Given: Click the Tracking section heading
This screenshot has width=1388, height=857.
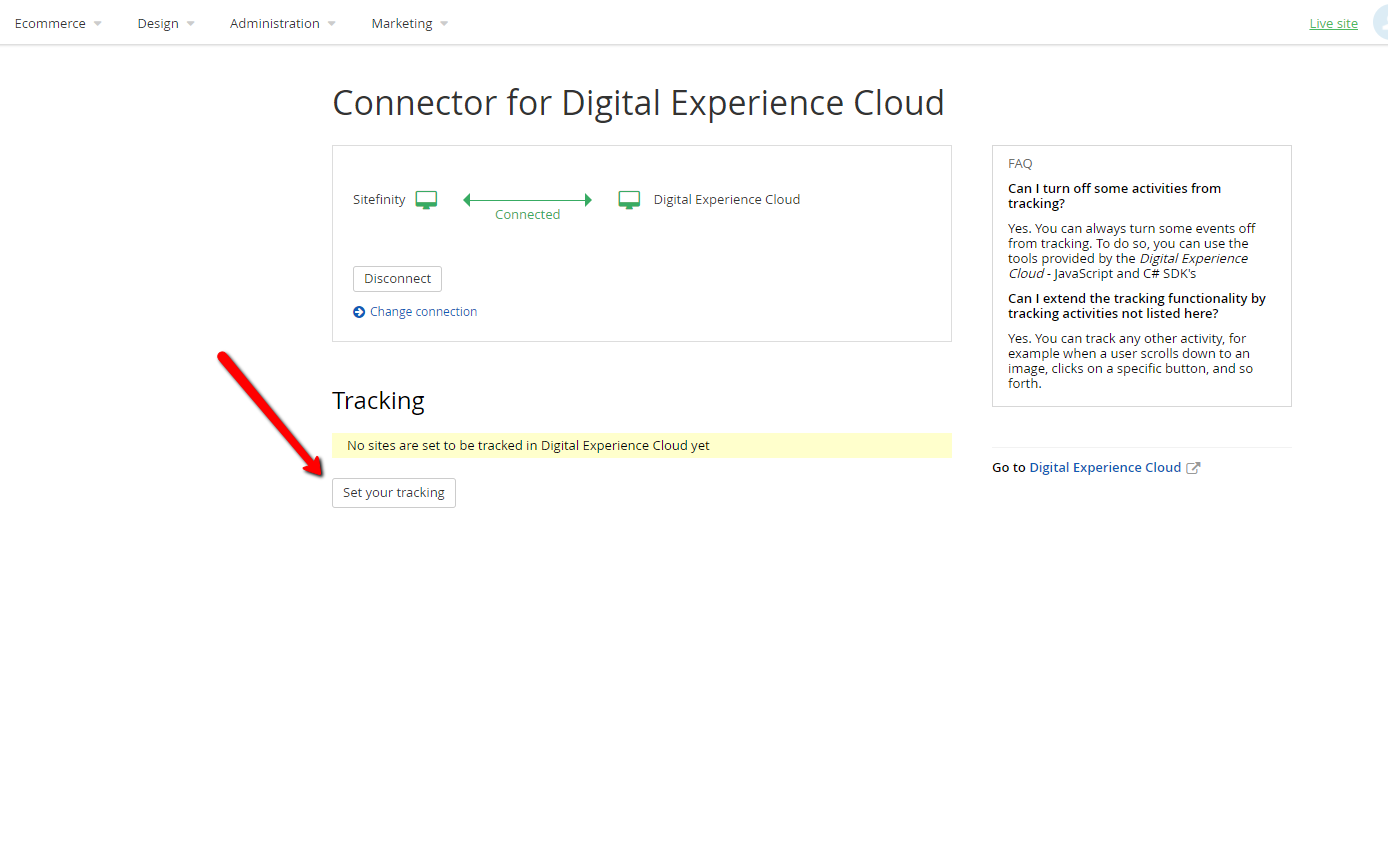Looking at the screenshot, I should (378, 401).
